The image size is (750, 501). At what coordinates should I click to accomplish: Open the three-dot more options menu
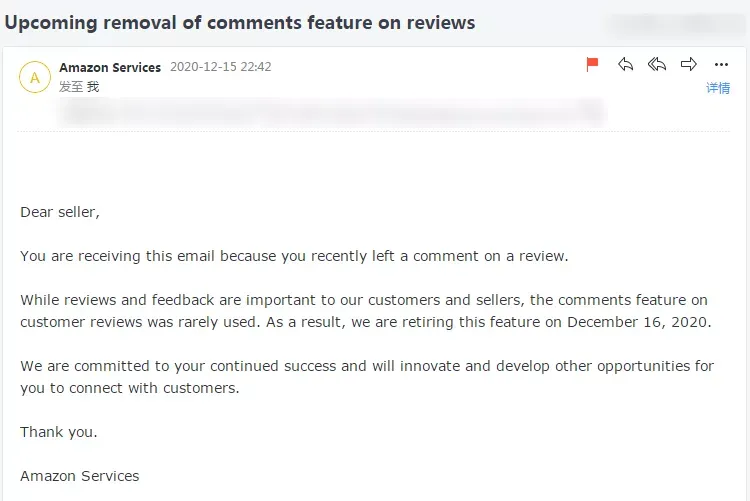[x=721, y=65]
